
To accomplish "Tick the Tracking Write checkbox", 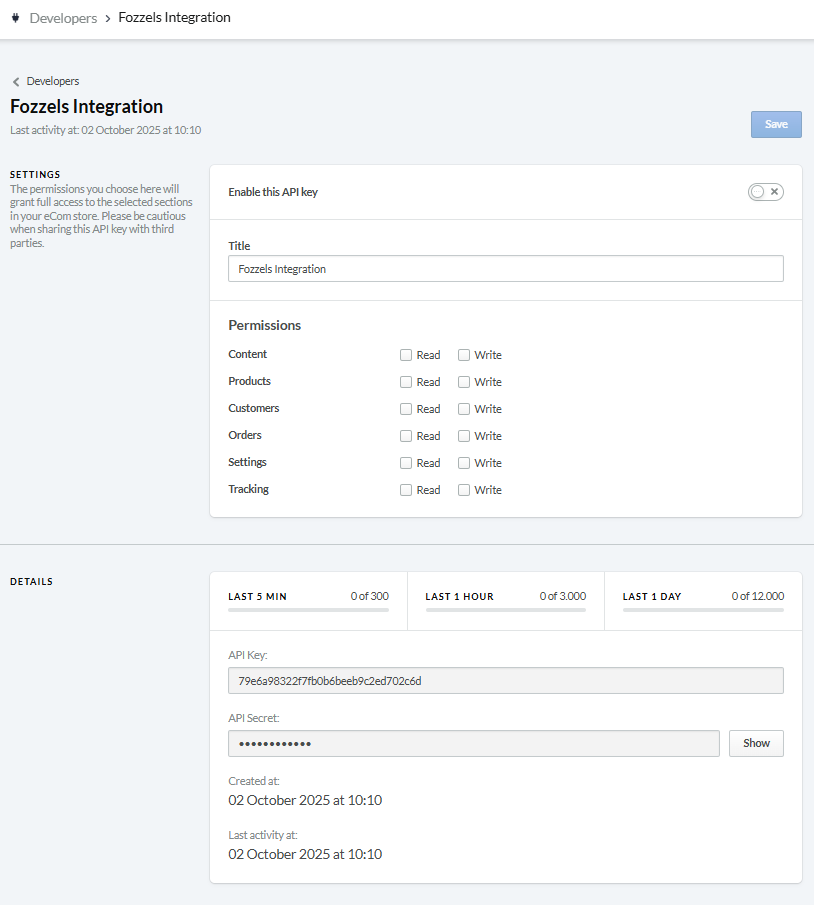I will [464, 490].
